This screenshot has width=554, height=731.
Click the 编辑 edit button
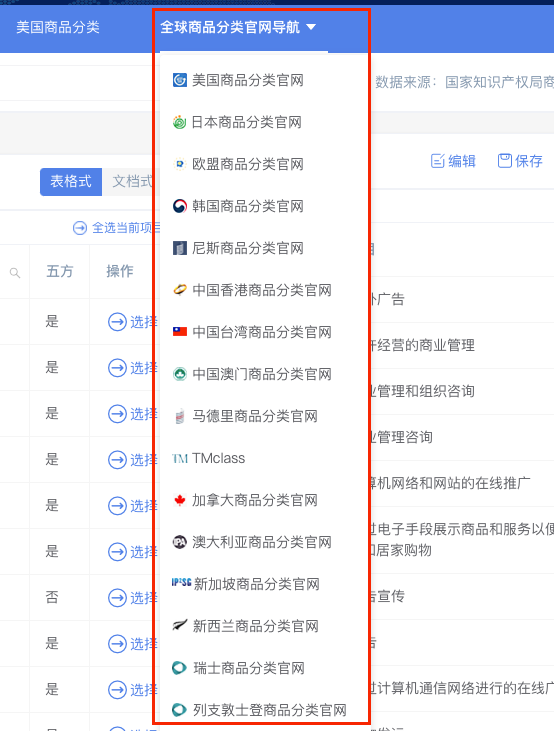(453, 161)
